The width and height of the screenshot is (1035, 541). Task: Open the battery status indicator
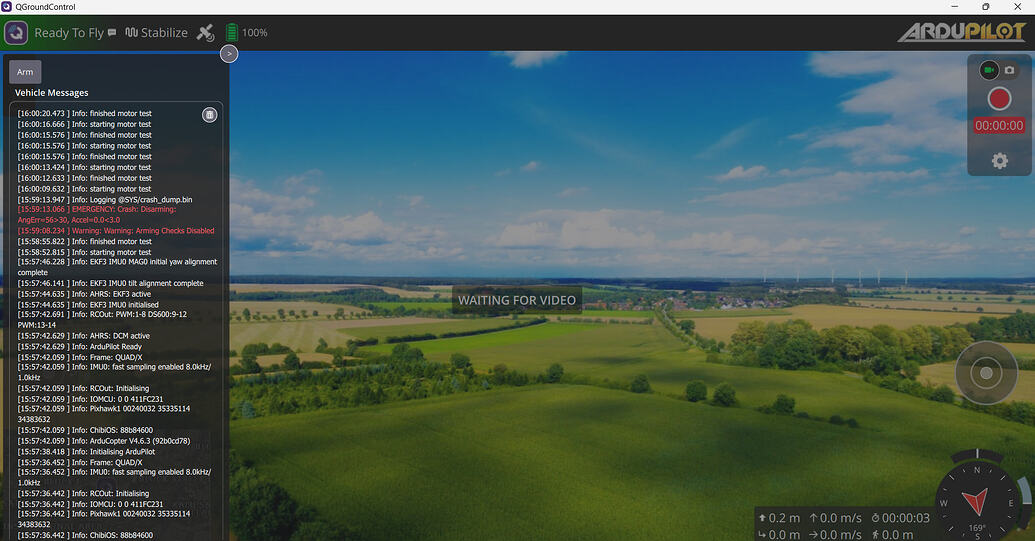[x=232, y=32]
